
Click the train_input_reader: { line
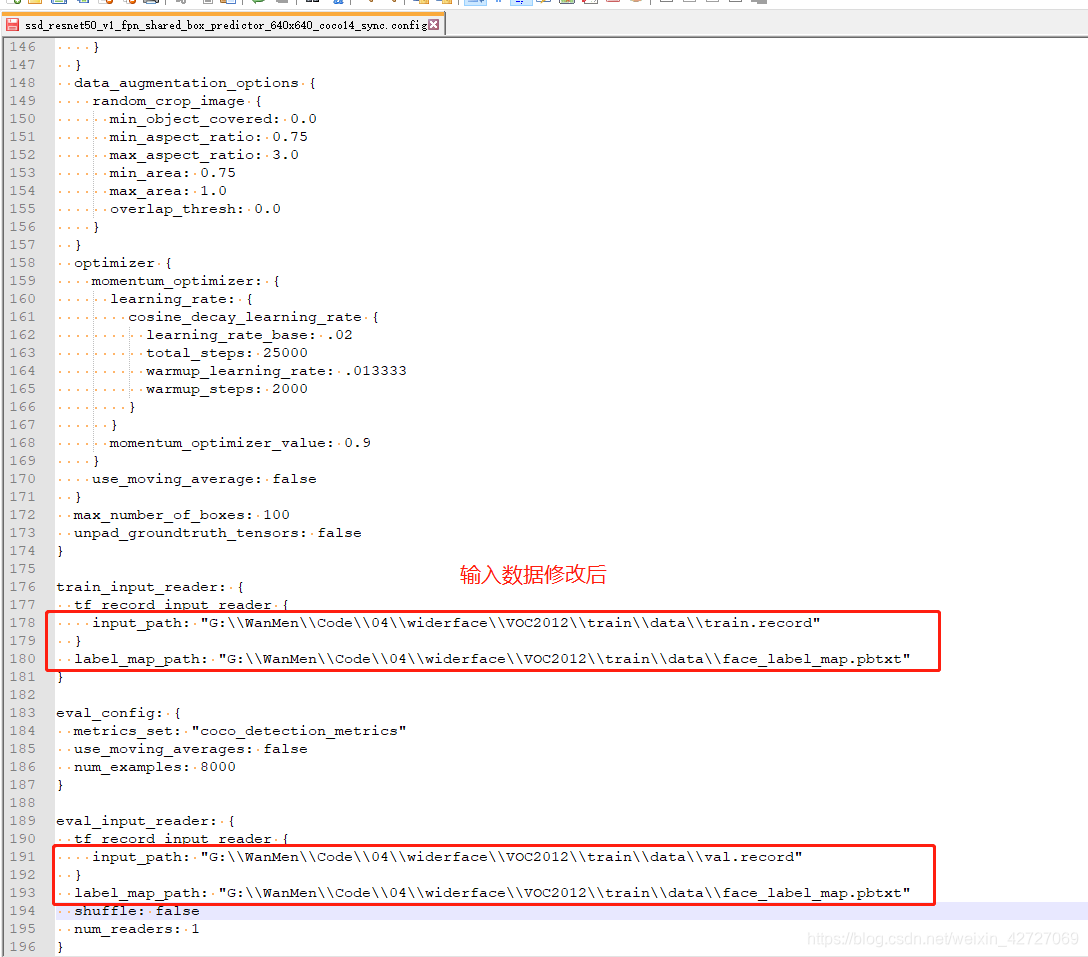[x=150, y=588]
